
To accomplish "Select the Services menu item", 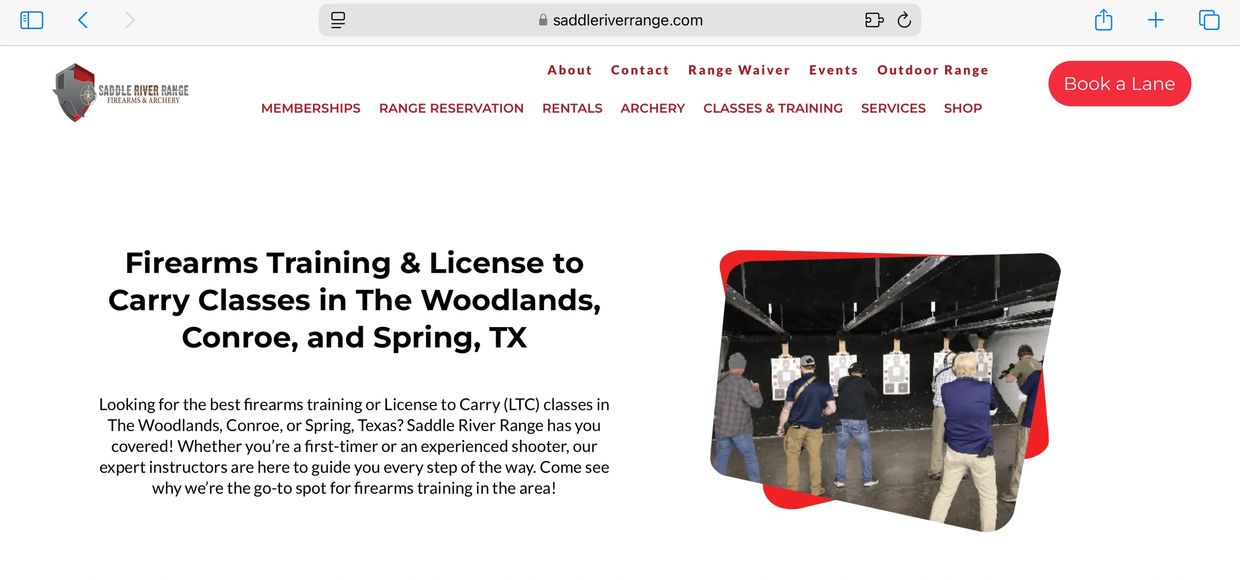I will [893, 108].
